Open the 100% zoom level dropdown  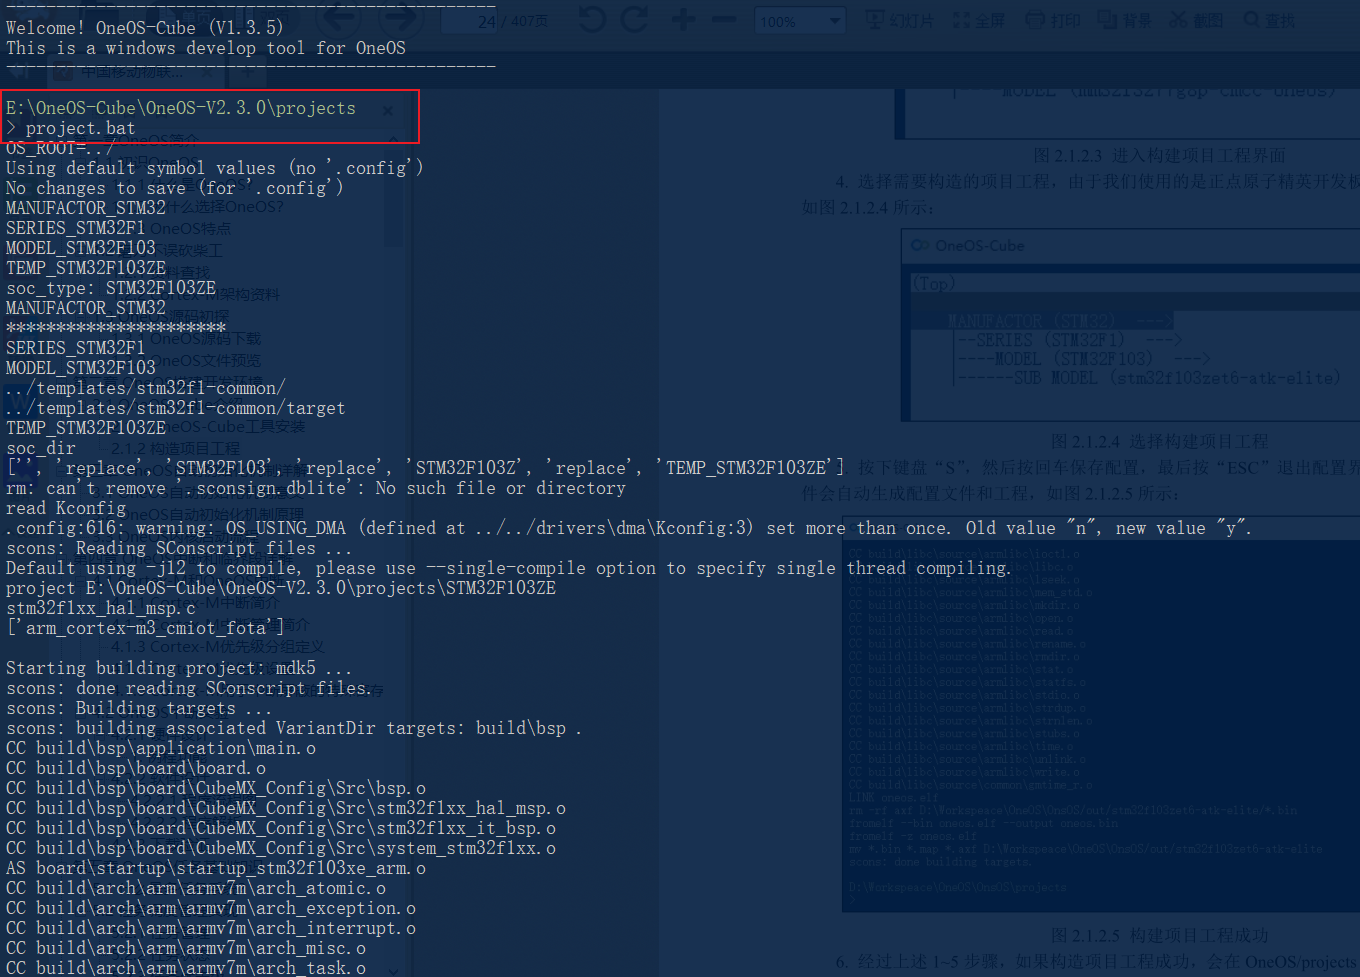[800, 19]
